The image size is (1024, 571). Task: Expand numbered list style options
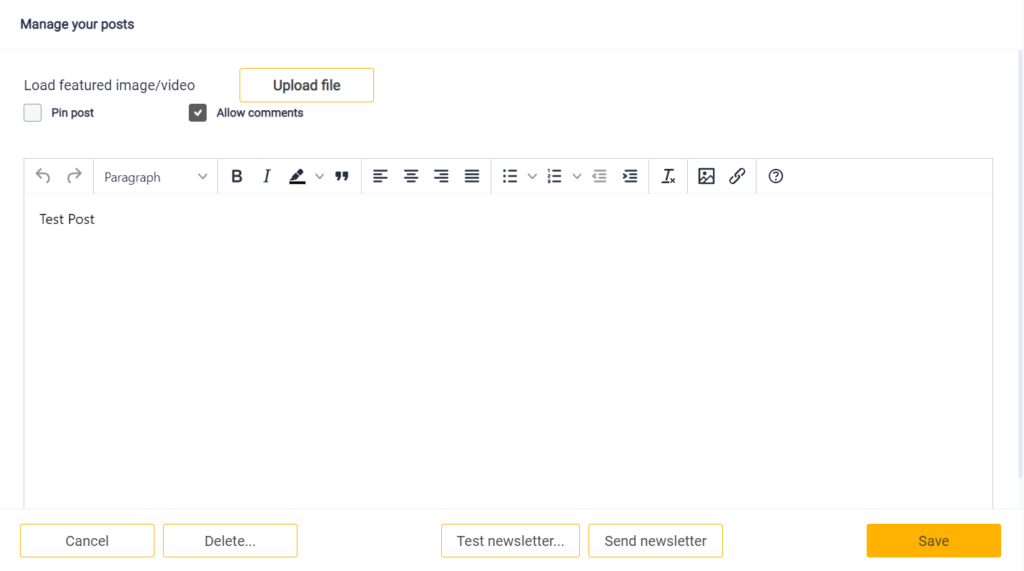coord(577,176)
